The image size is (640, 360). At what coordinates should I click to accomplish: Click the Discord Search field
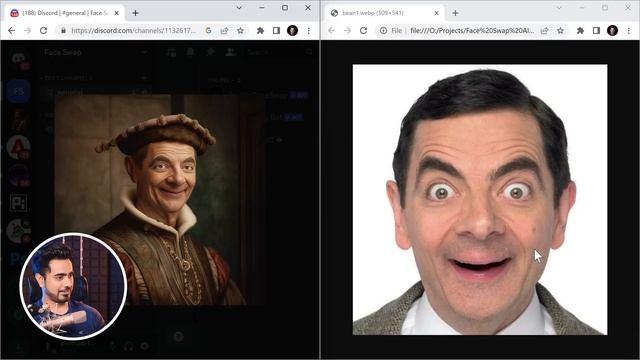pyautogui.click(x=280, y=52)
